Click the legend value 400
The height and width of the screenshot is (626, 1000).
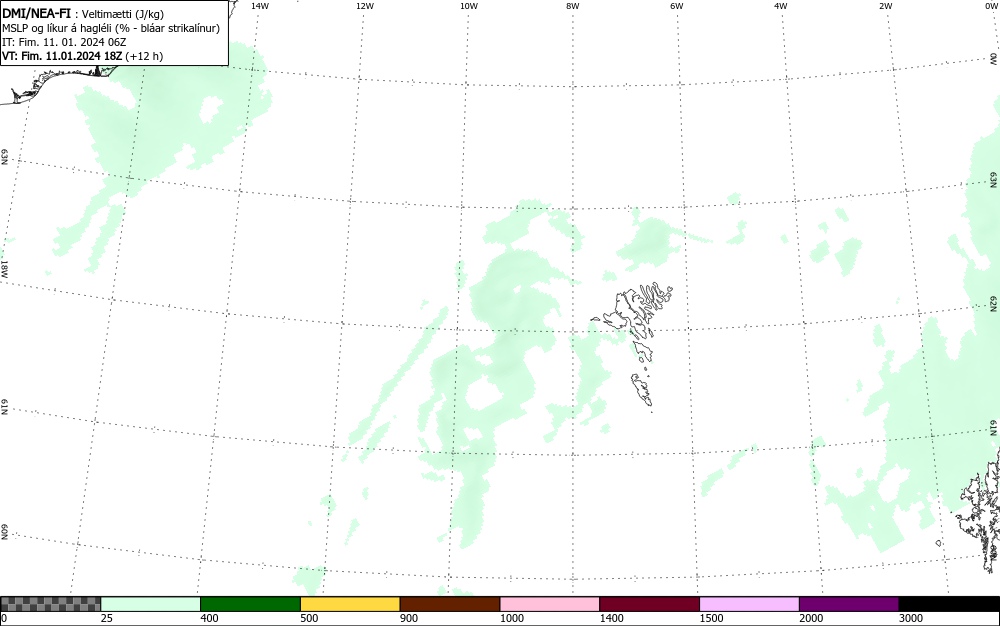pos(209,618)
